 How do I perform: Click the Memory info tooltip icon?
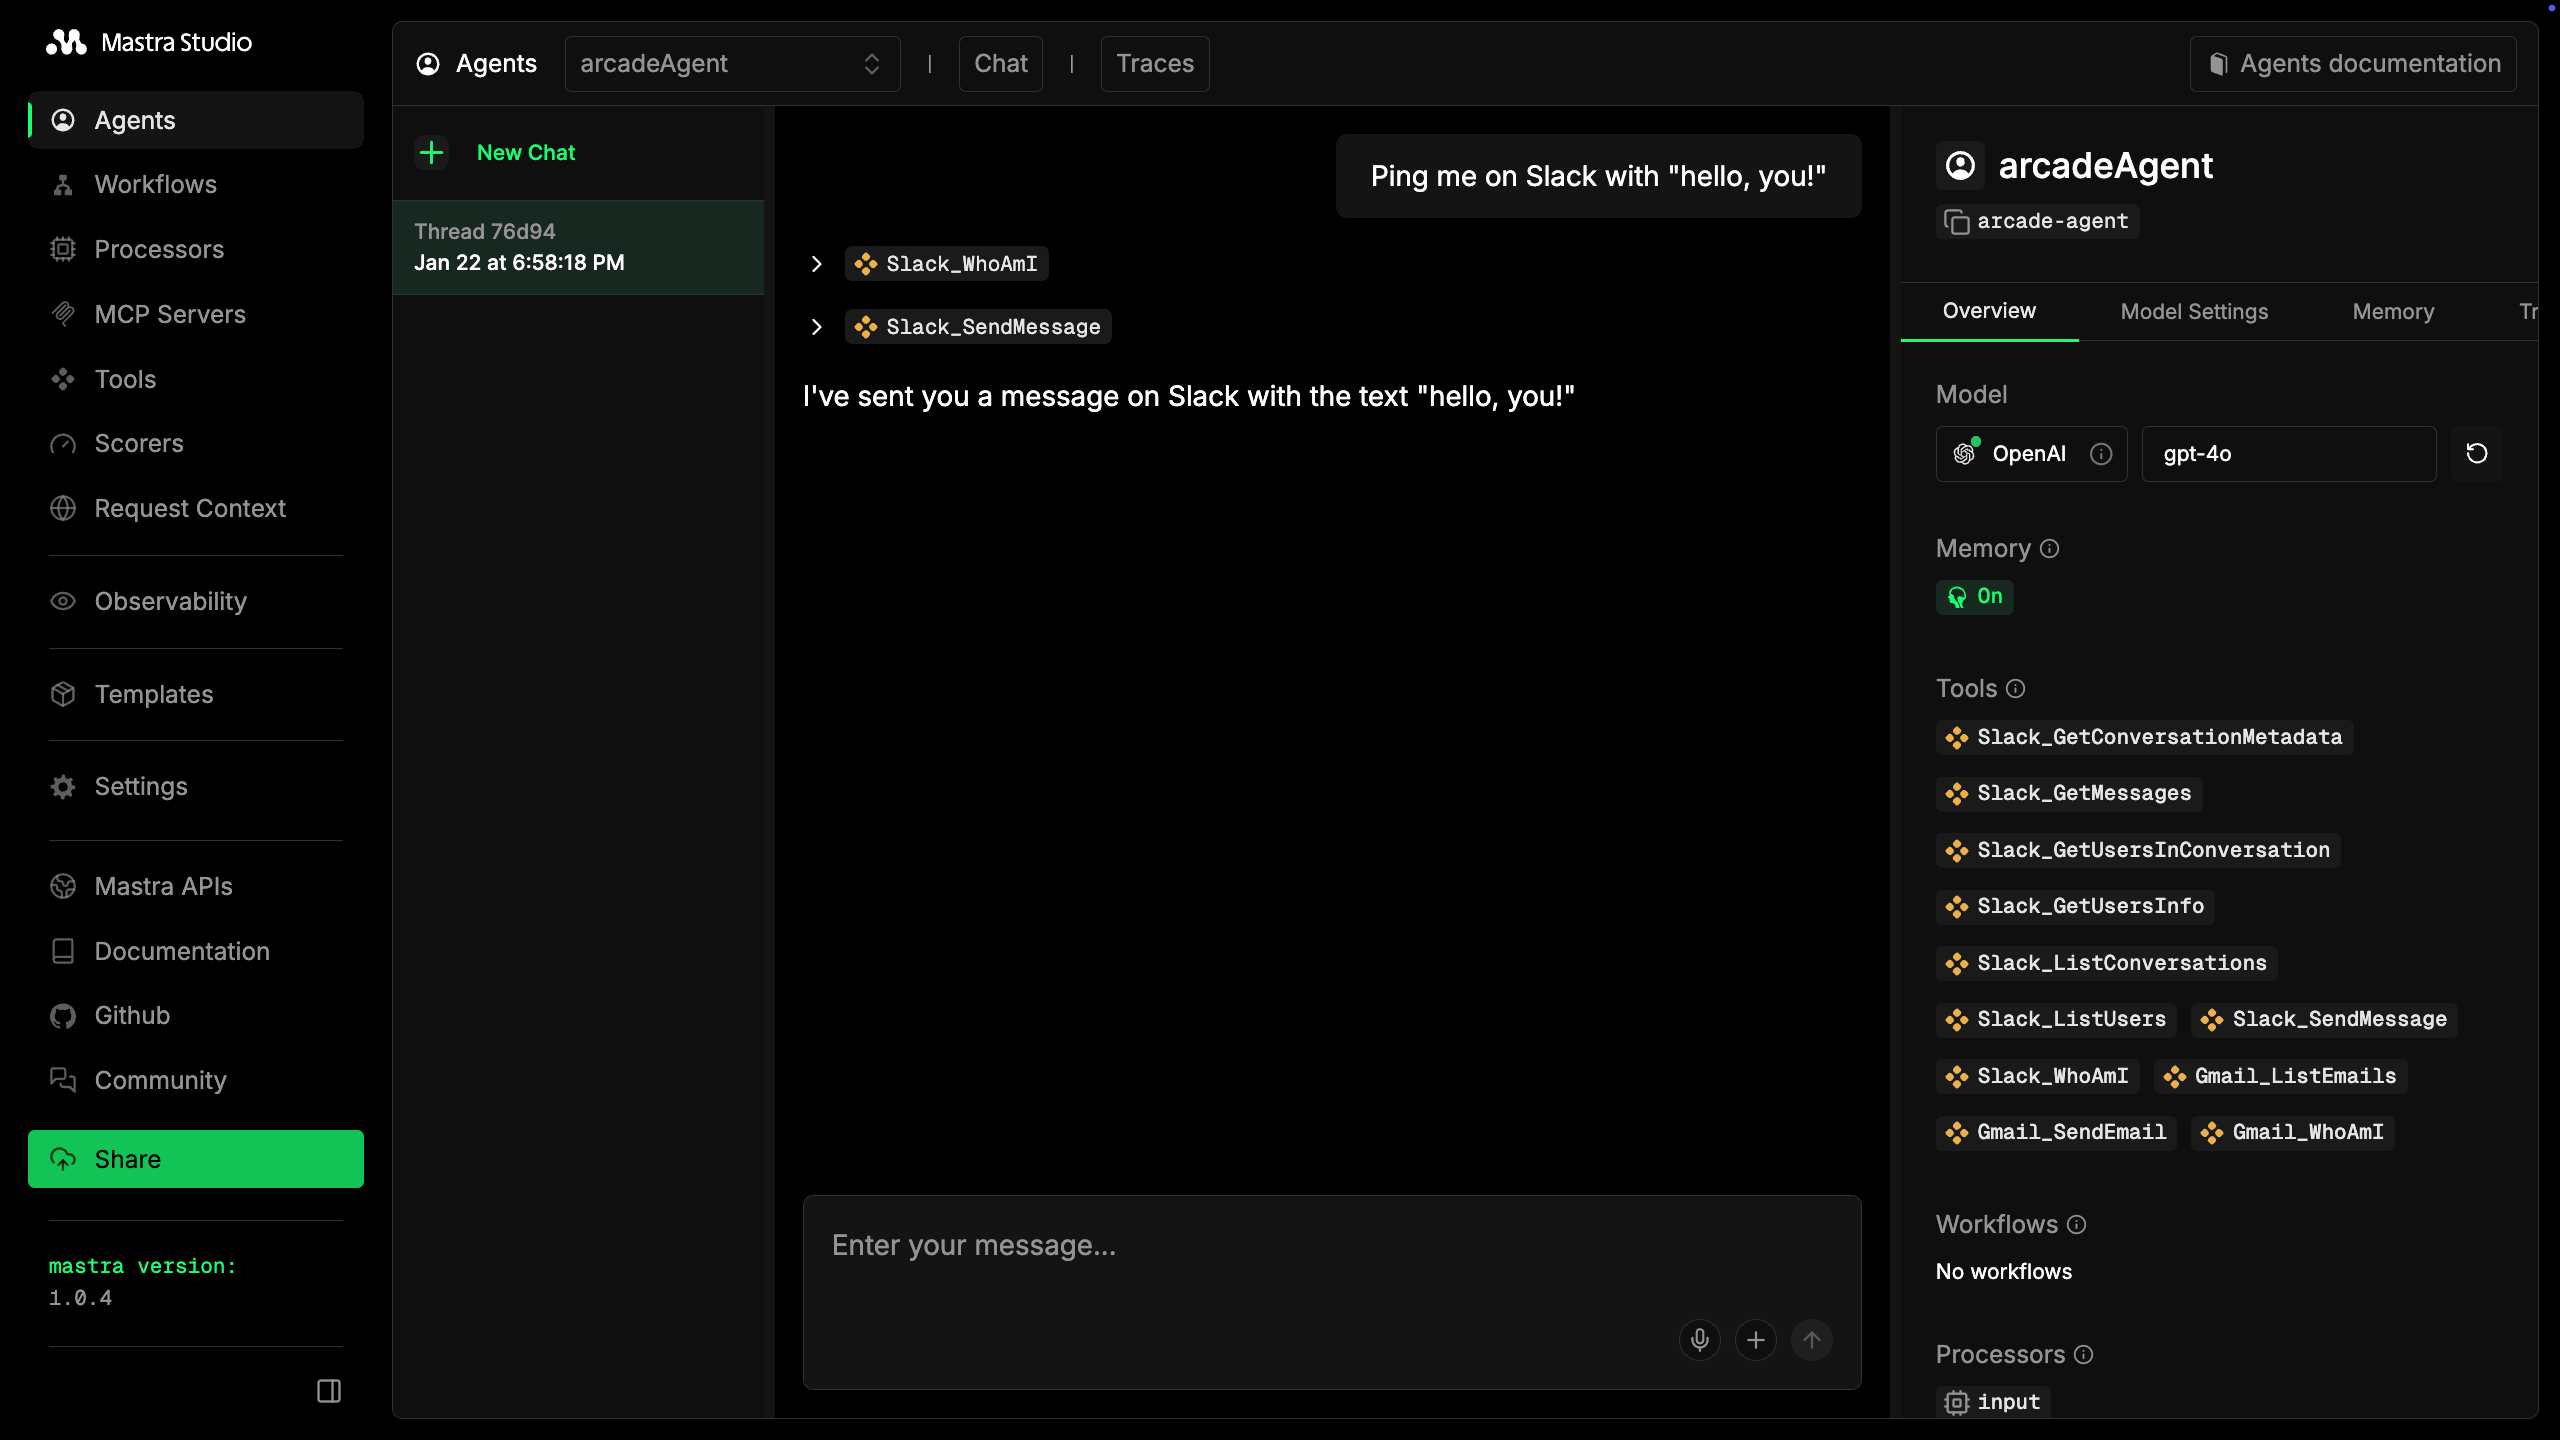(2050, 548)
